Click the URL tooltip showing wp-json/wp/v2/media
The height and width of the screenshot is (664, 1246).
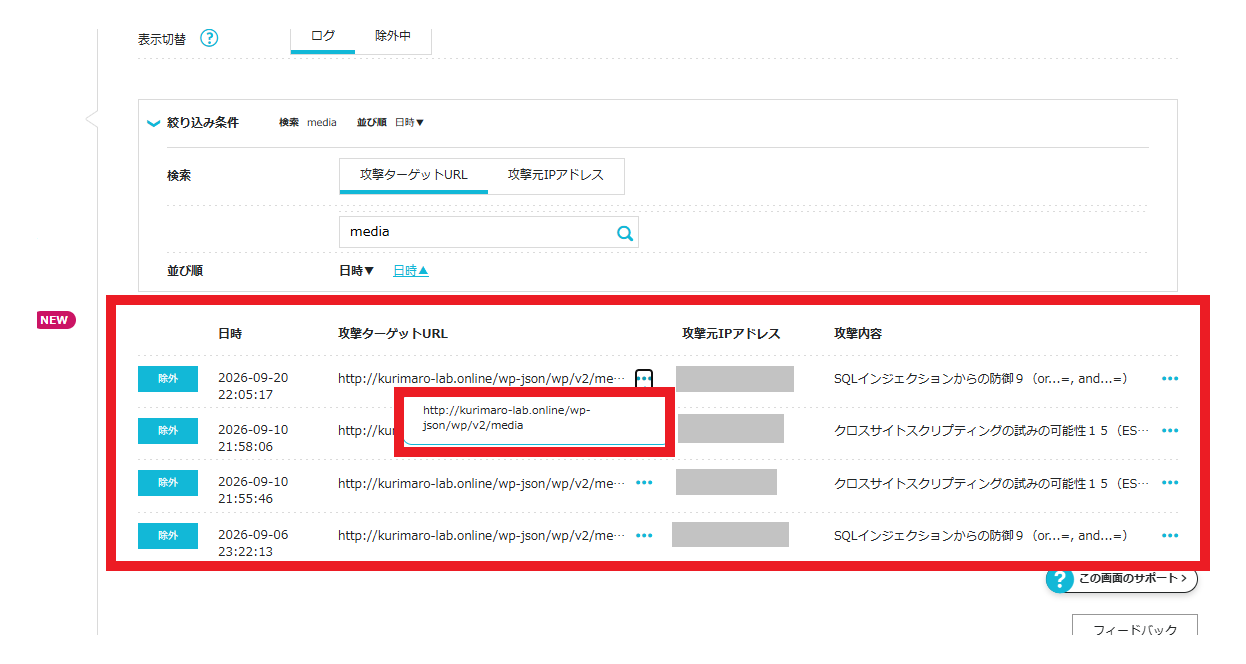coord(534,419)
